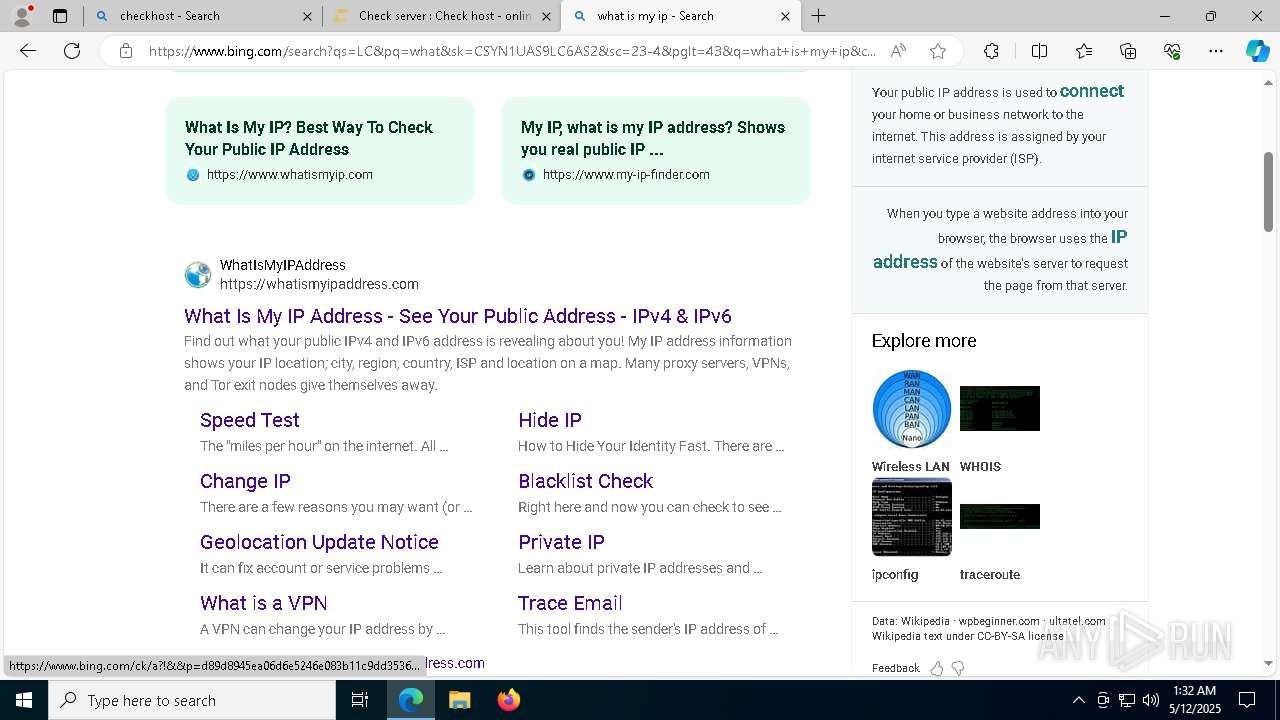
Task: Click the Feedback label
Action: 896,668
